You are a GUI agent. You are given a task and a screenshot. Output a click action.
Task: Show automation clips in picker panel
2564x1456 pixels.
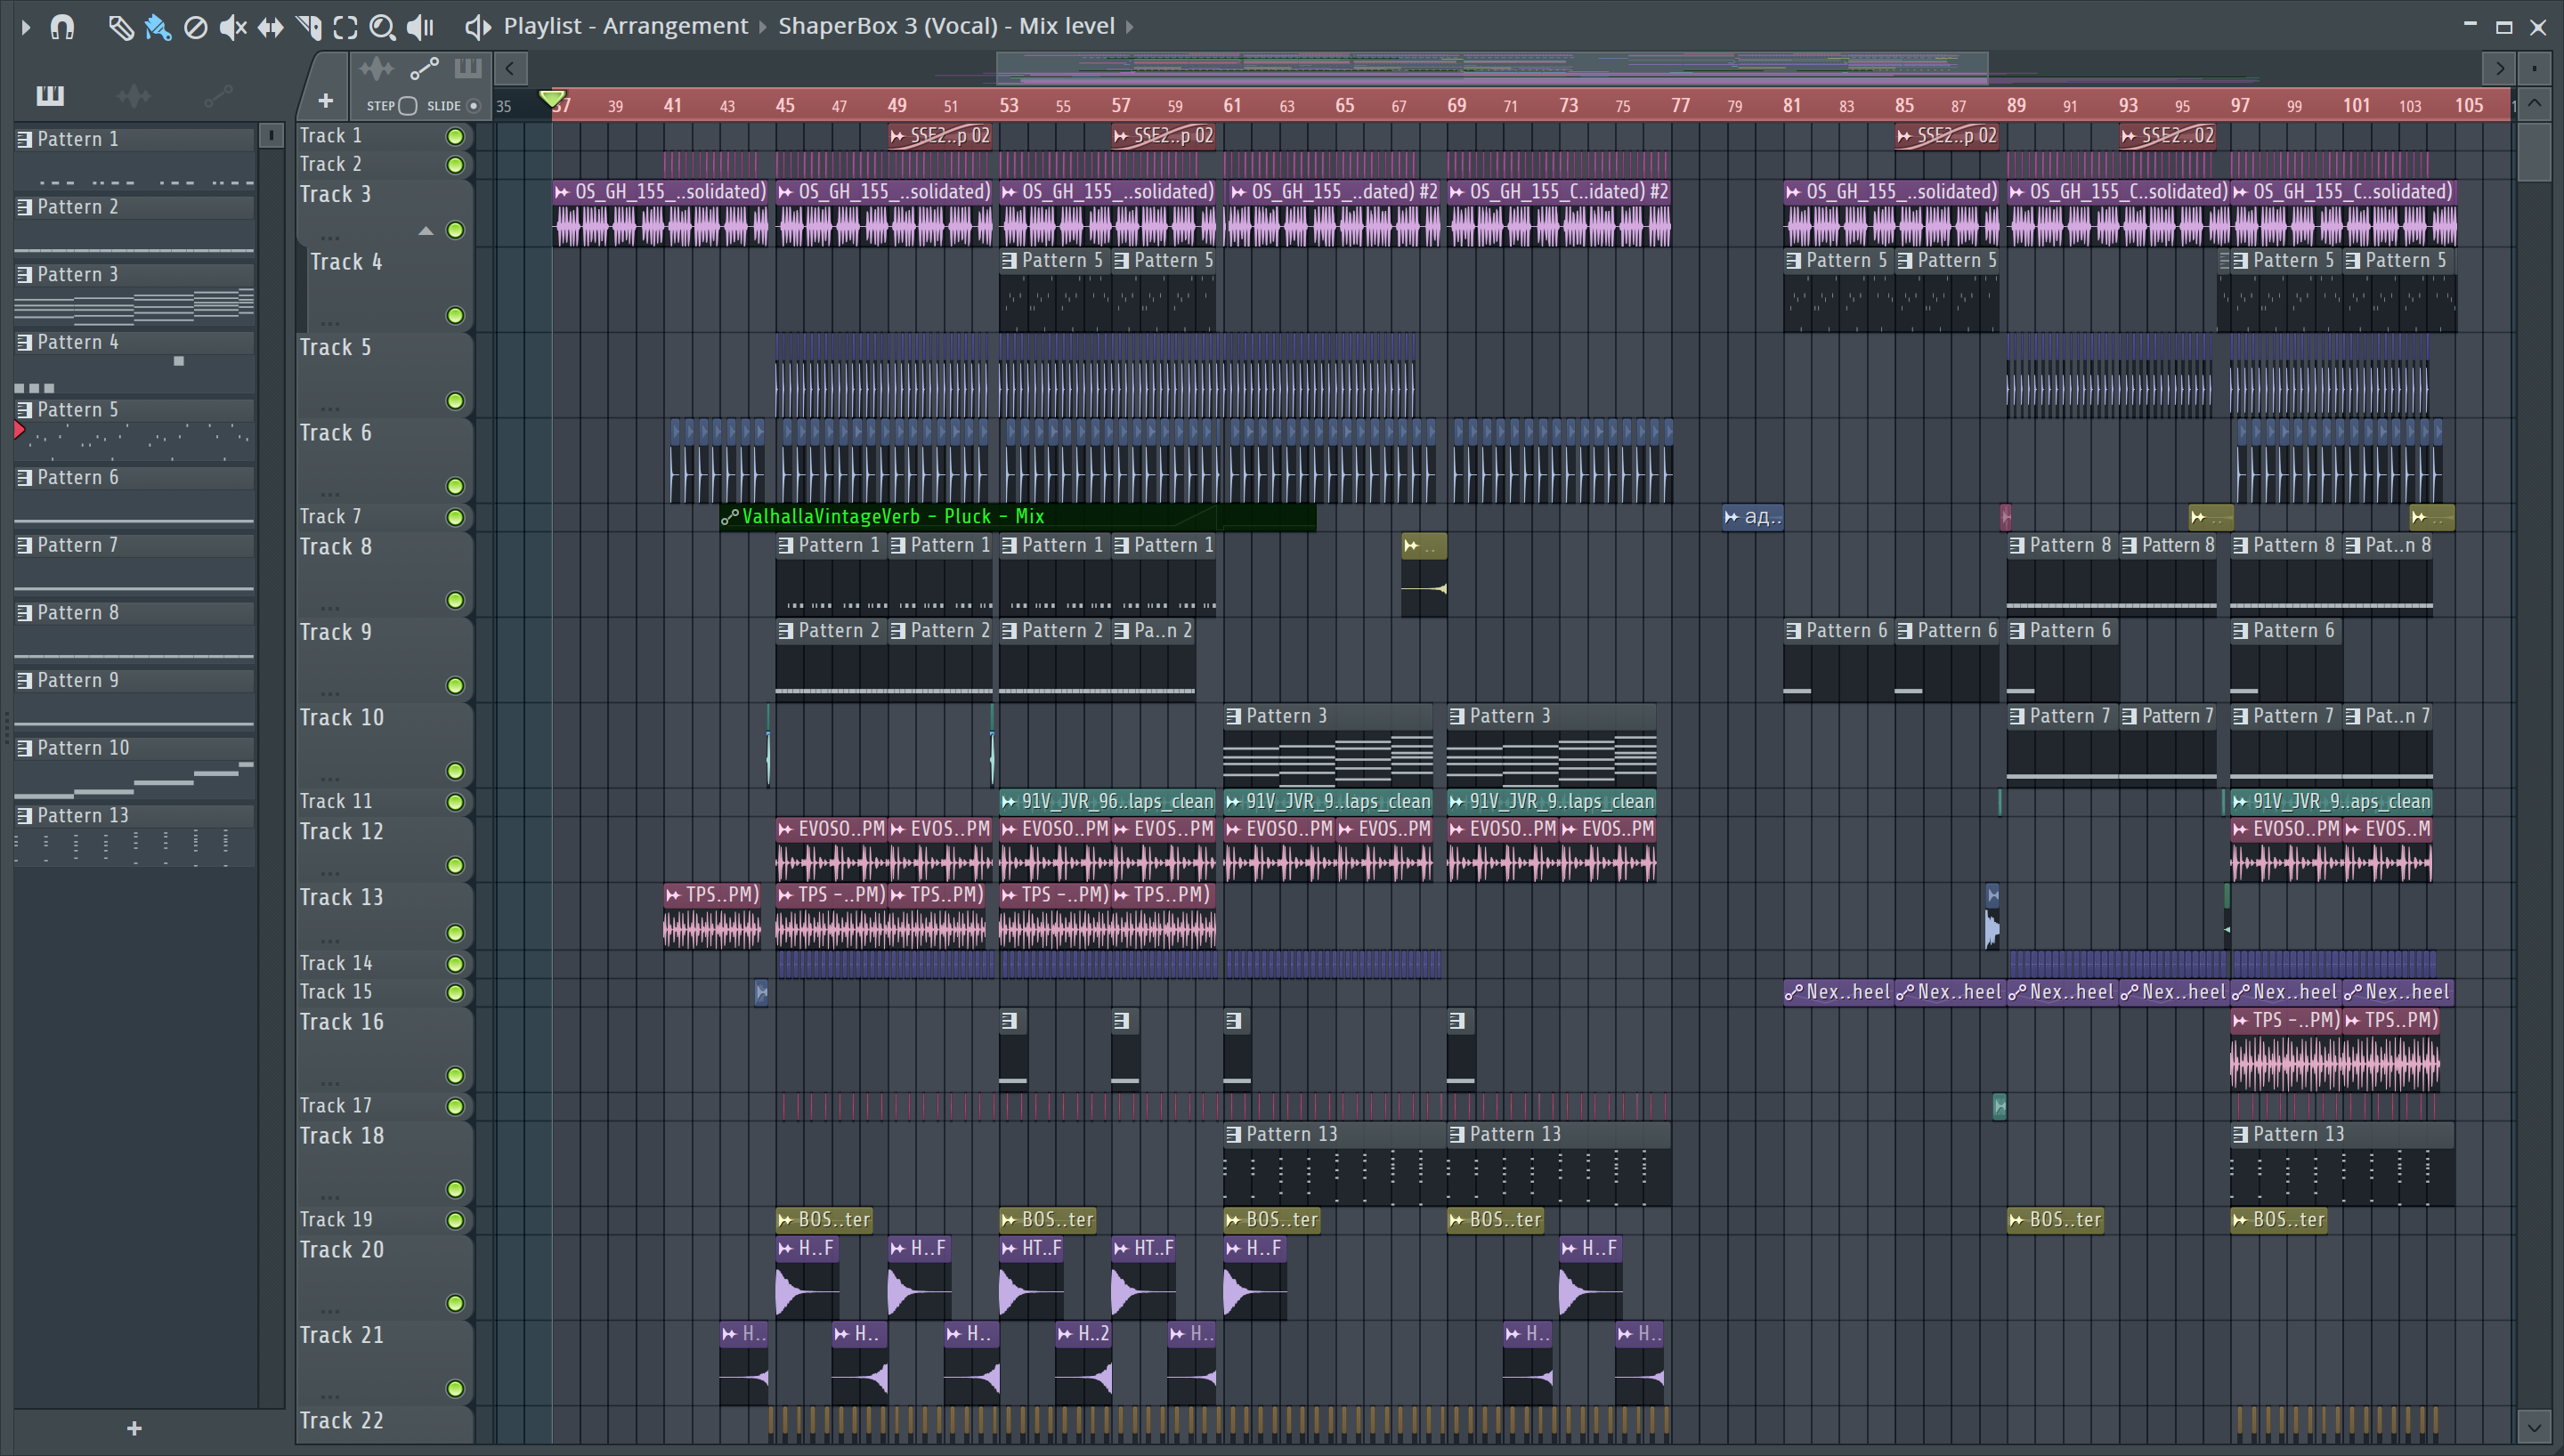click(x=218, y=95)
